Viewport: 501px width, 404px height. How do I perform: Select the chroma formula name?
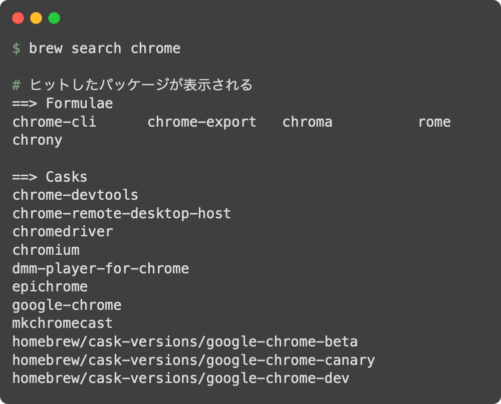click(307, 122)
